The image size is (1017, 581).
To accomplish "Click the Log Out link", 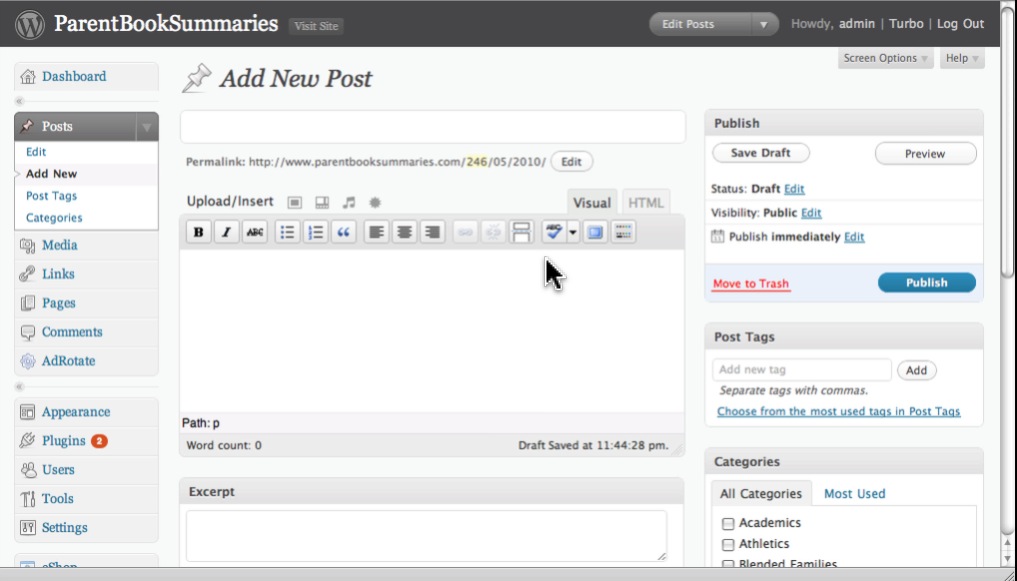I will [961, 24].
